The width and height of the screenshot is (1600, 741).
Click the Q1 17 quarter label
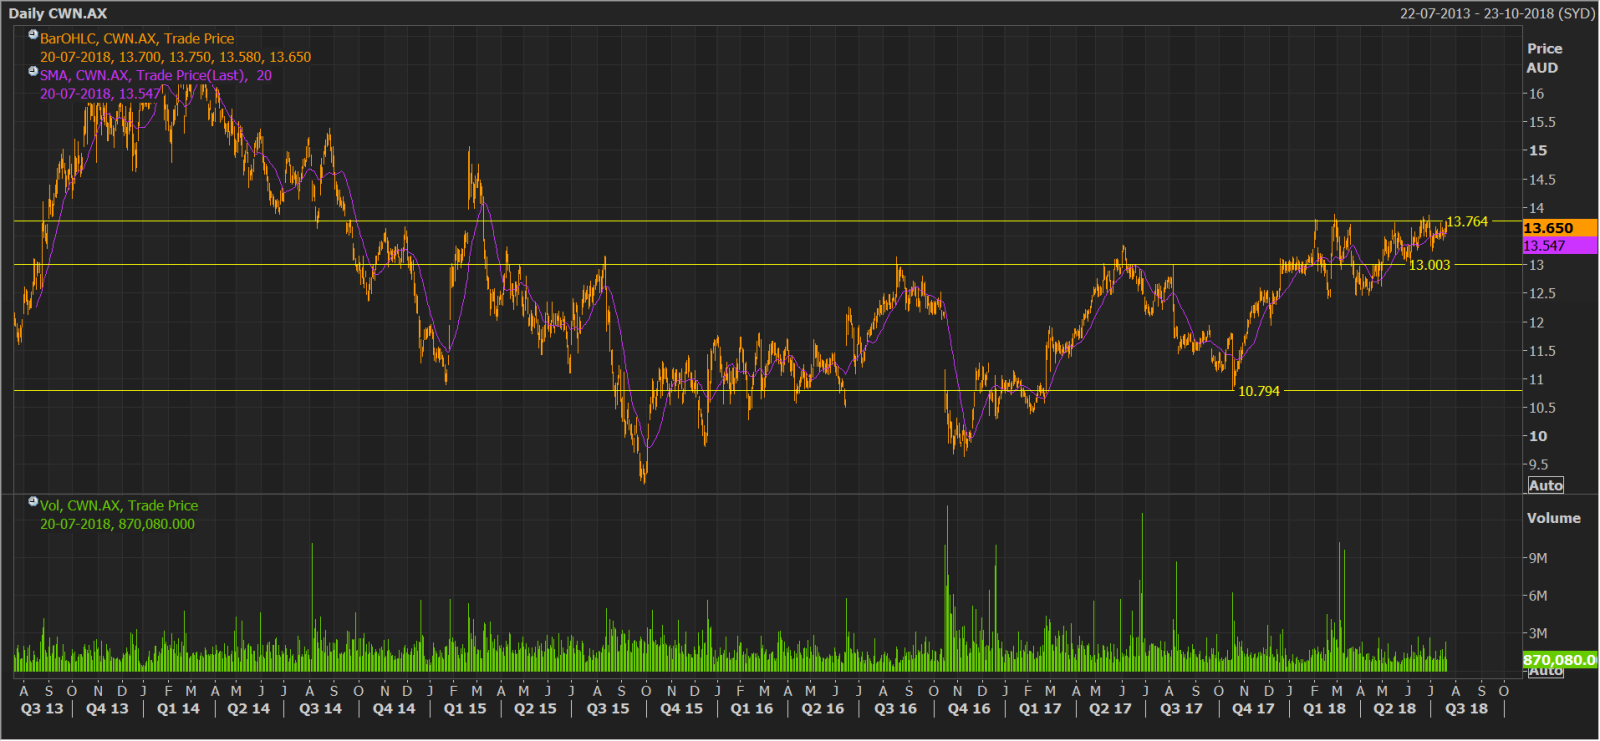[x=1040, y=709]
